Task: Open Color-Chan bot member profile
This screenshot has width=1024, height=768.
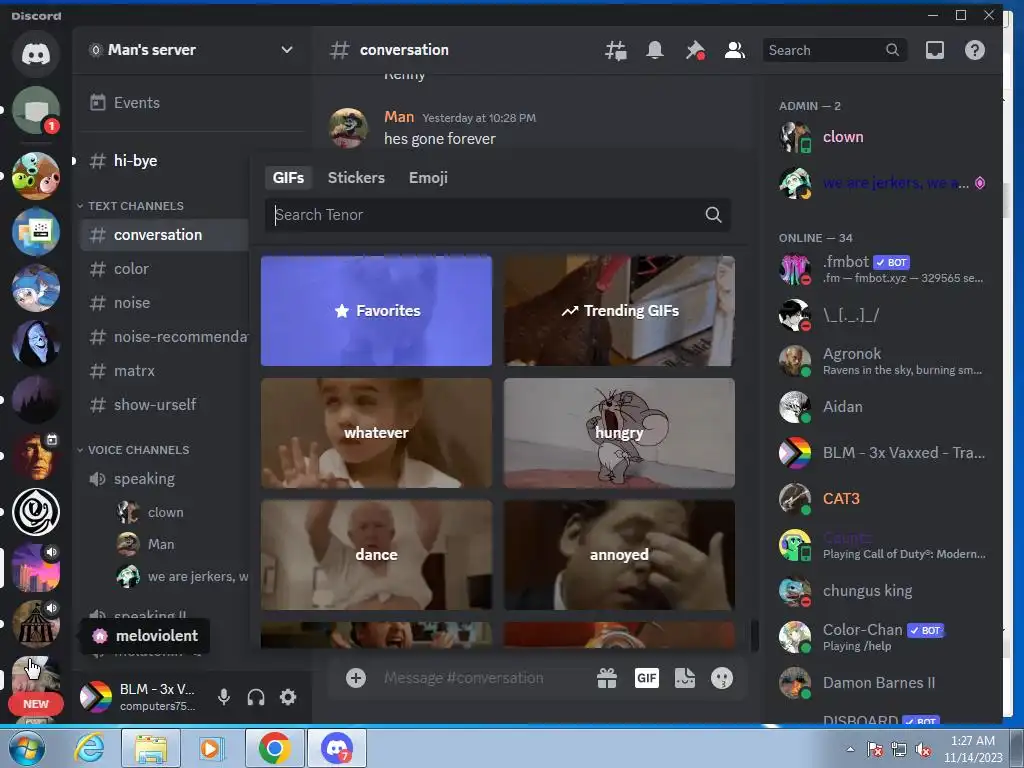Action: click(x=883, y=637)
